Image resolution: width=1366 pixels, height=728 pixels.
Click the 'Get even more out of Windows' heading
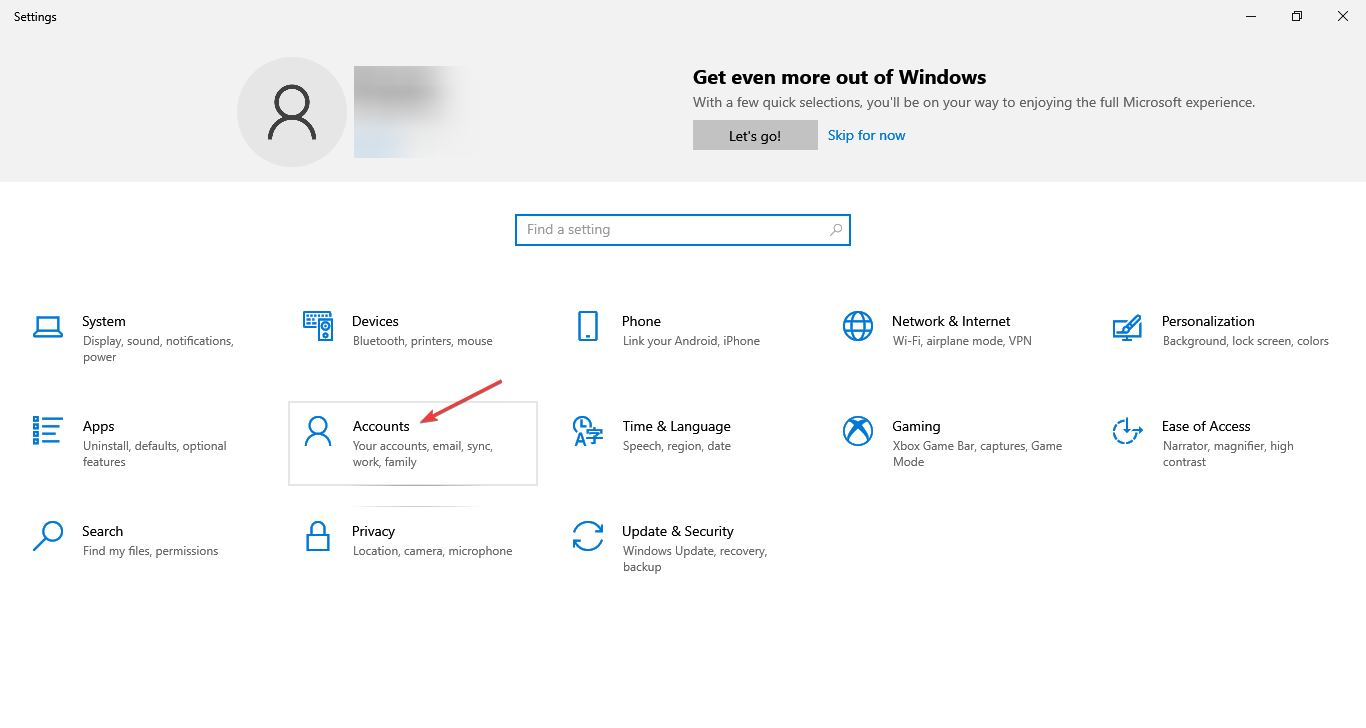pos(840,77)
